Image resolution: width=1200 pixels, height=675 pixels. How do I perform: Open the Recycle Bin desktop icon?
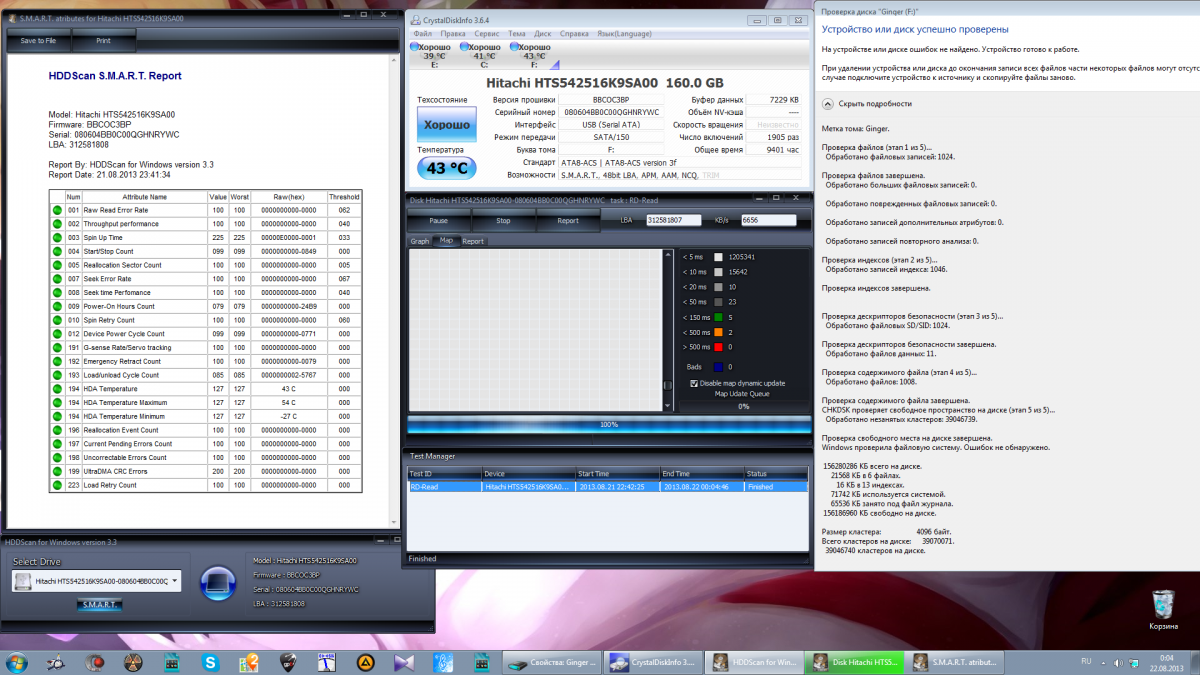pos(1163,610)
